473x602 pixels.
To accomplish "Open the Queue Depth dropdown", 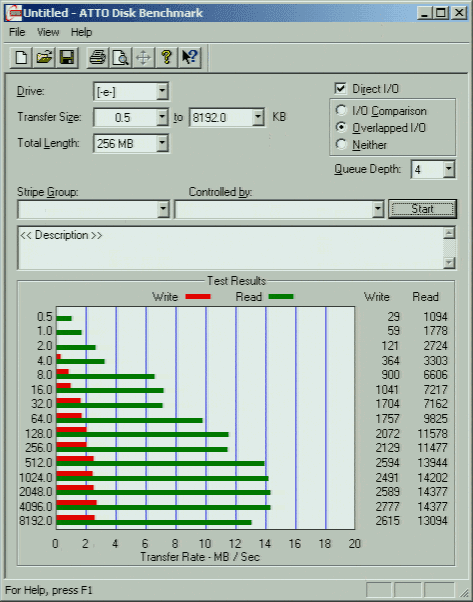I will 448,169.
